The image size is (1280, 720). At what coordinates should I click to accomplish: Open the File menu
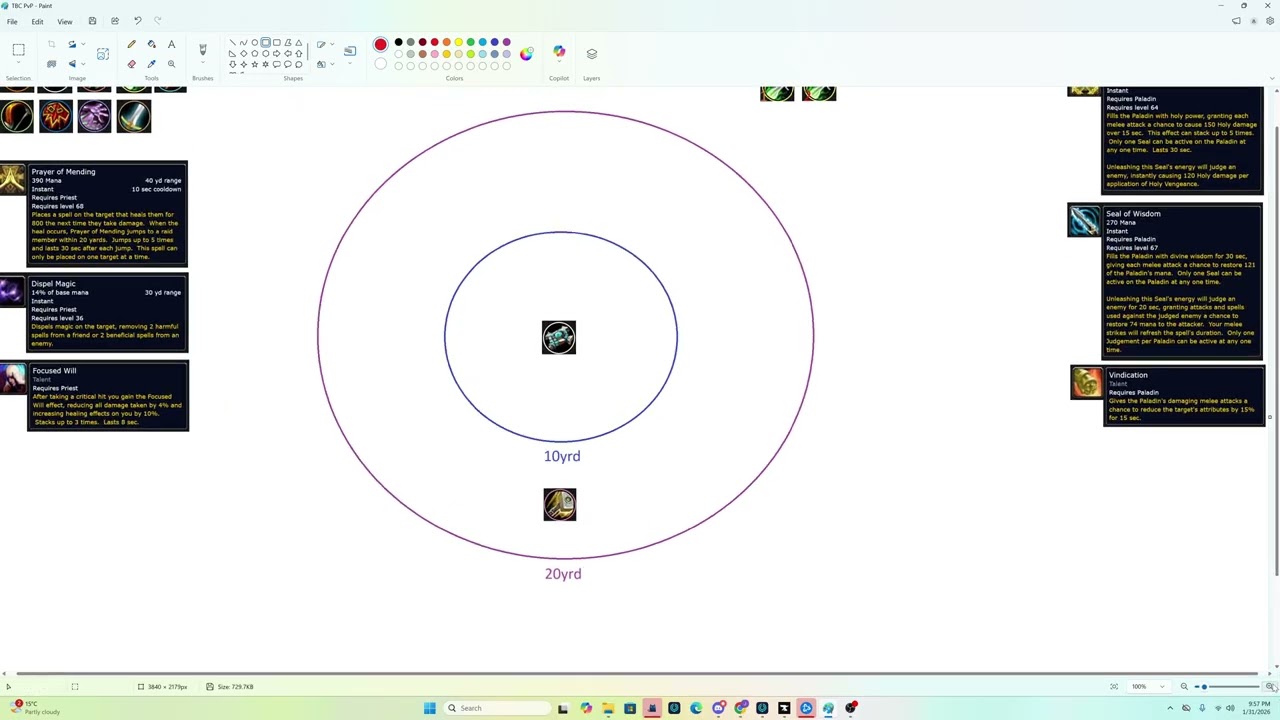click(x=12, y=21)
